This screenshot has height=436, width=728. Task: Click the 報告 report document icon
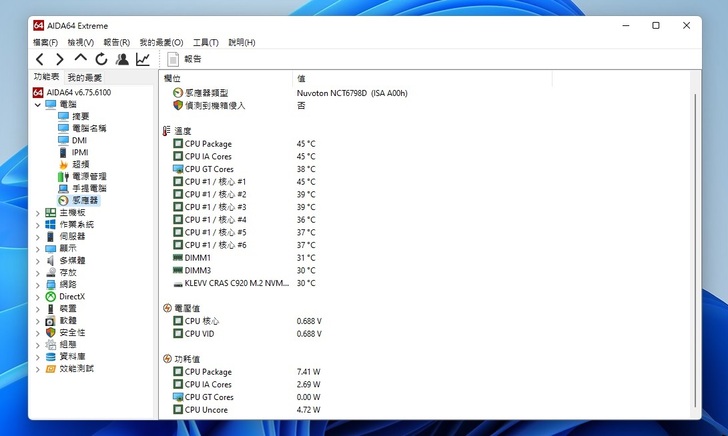[173, 59]
